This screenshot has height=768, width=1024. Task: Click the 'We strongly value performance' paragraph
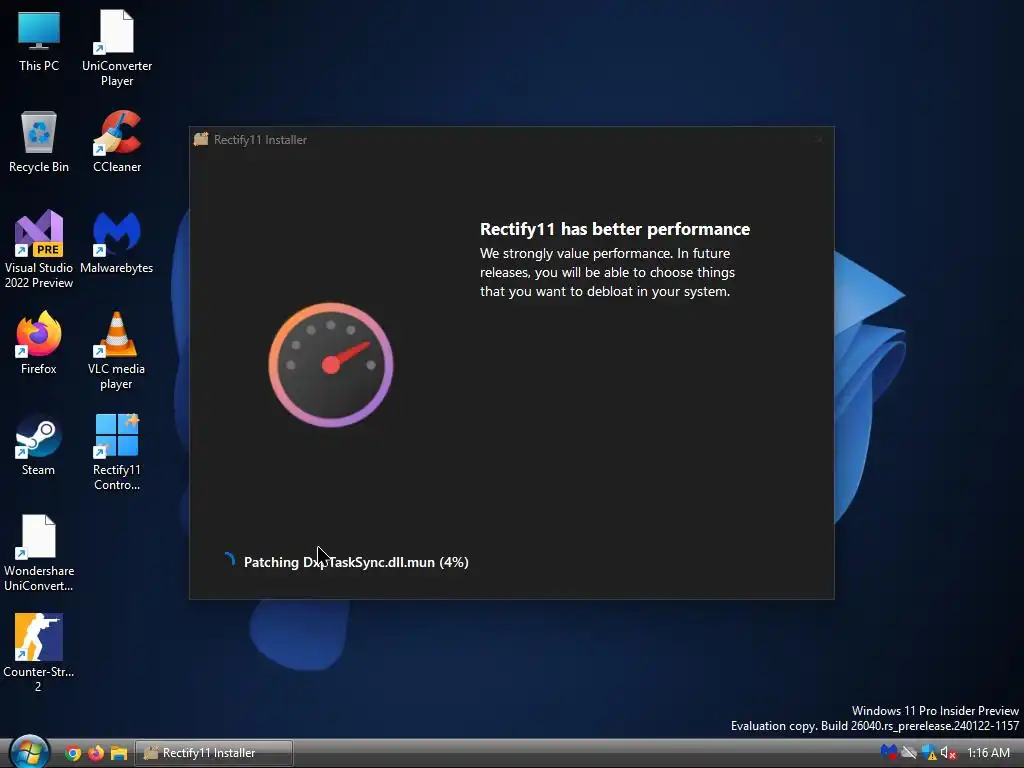pyautogui.click(x=607, y=272)
